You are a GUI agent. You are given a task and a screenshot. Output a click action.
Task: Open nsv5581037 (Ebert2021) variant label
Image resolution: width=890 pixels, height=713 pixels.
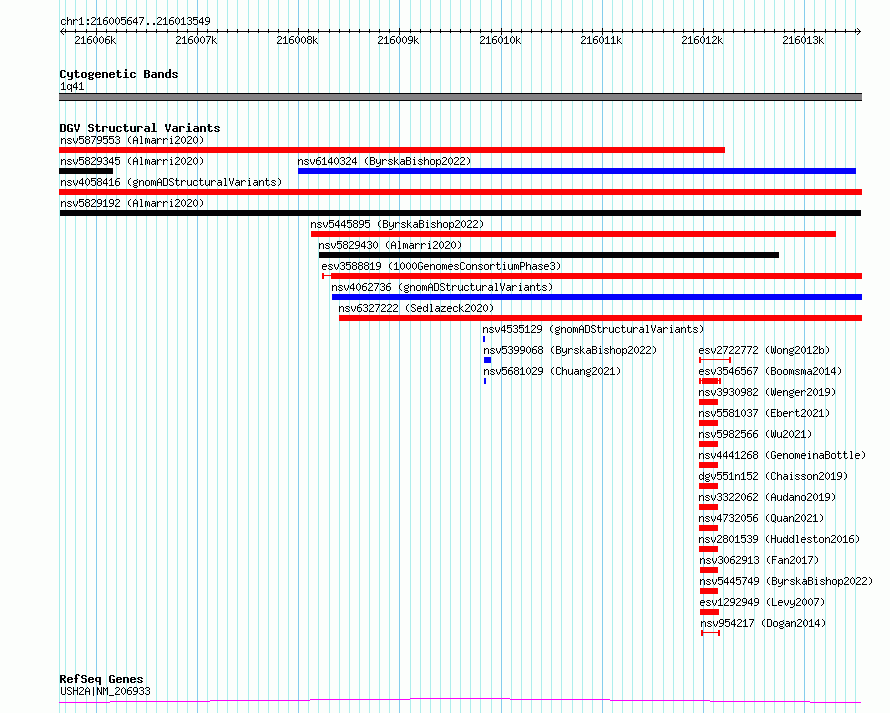click(764, 413)
